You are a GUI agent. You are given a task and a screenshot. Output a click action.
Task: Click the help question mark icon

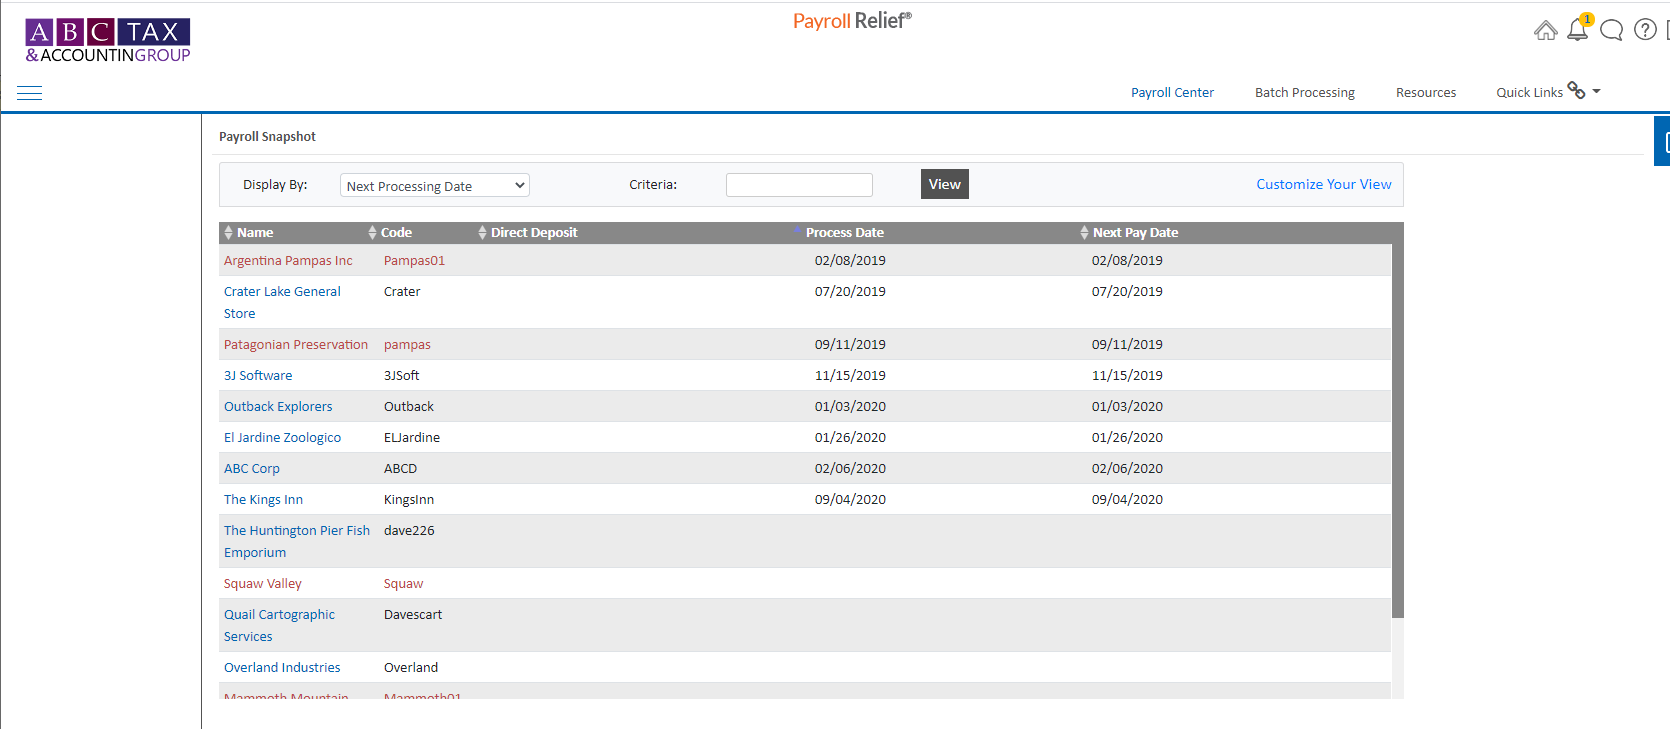1645,30
